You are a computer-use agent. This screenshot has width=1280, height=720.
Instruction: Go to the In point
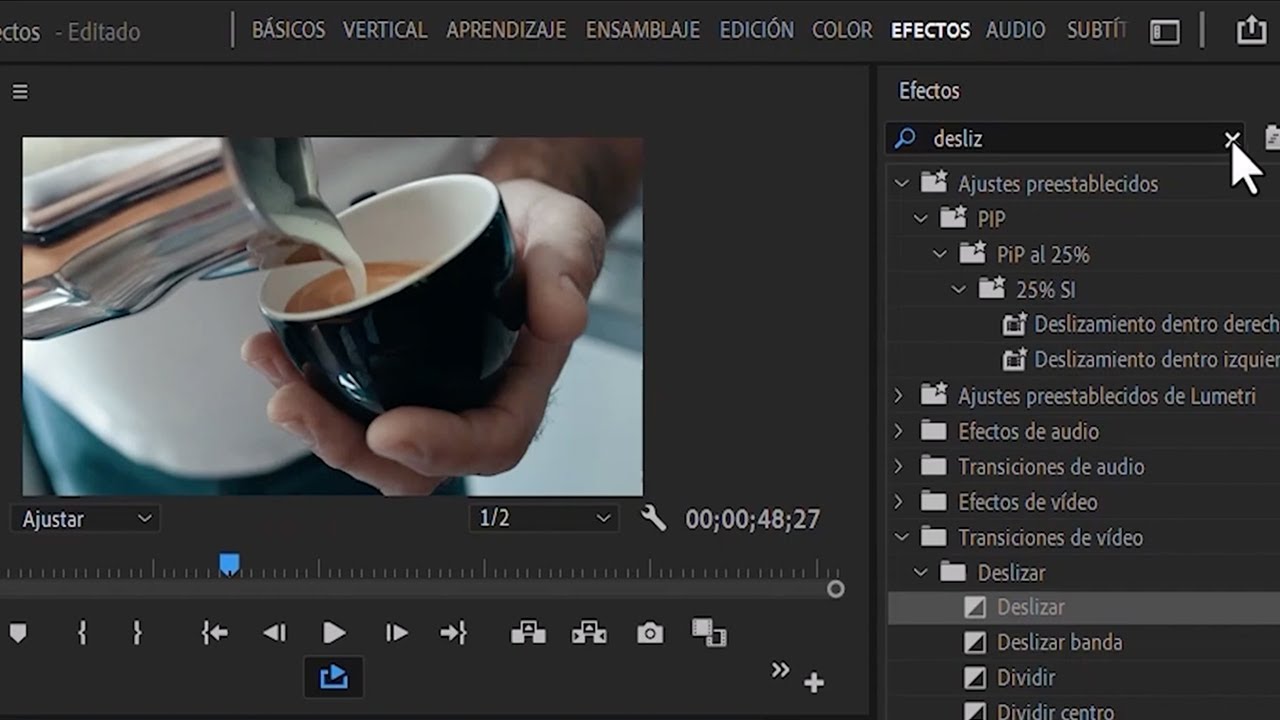tap(215, 633)
